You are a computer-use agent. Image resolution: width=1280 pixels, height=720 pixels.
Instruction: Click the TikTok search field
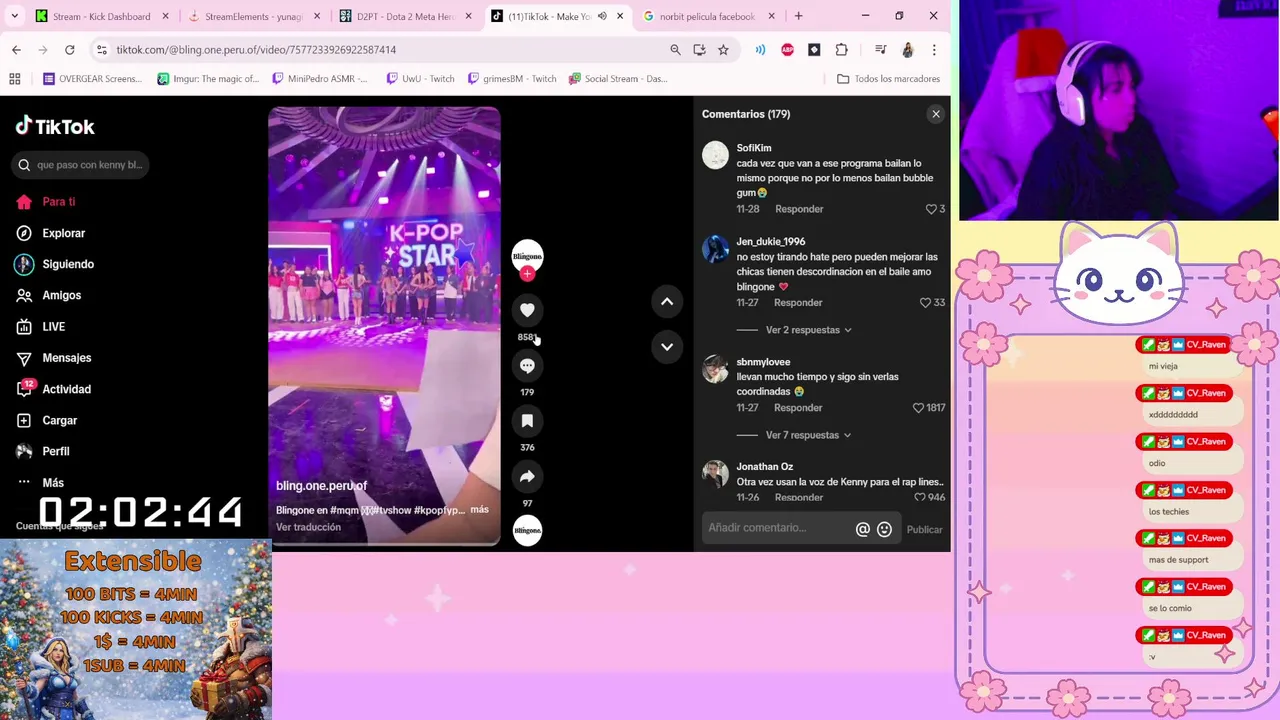point(82,165)
